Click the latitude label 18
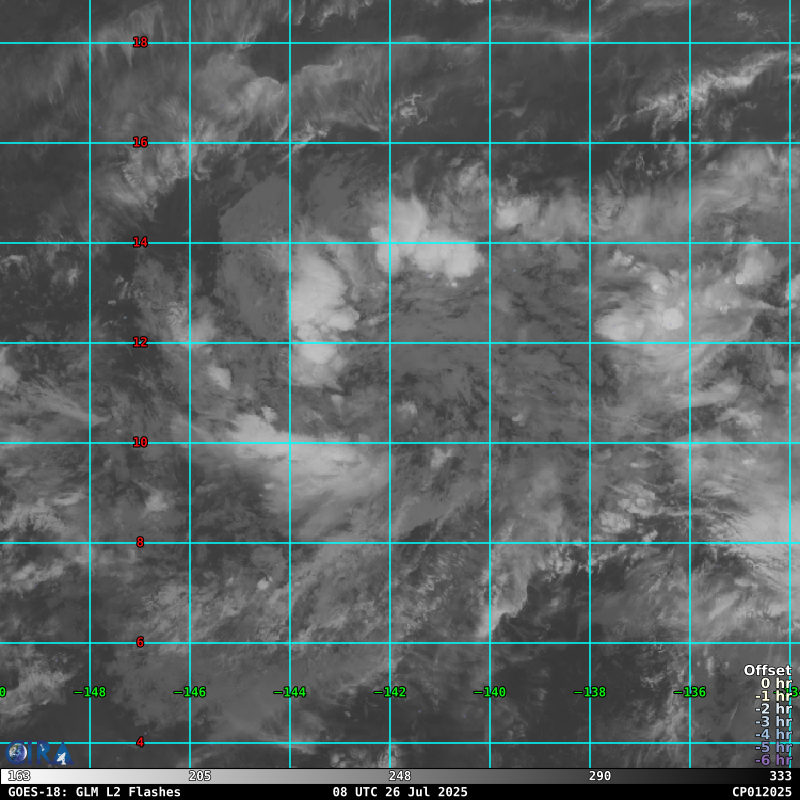 [140, 42]
